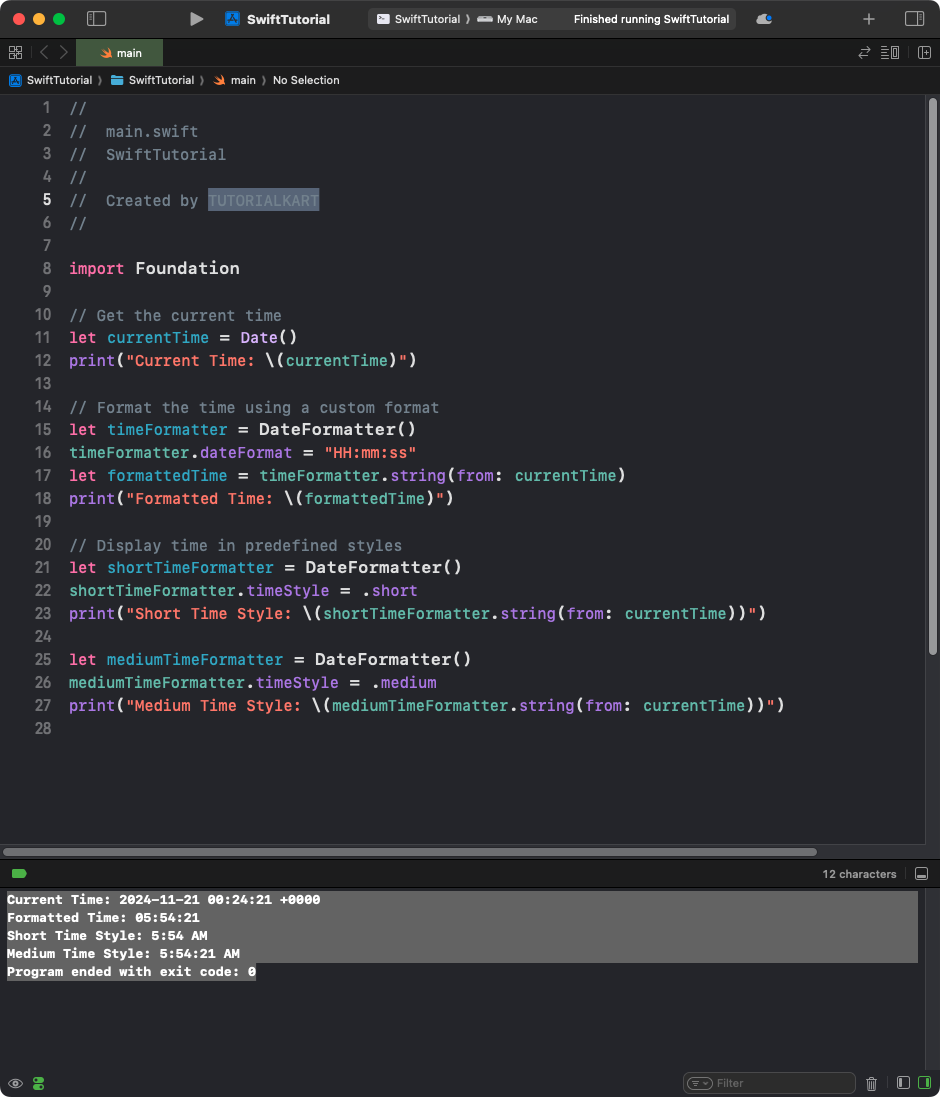Click Short Time Style output line
Viewport: 940px width, 1097px height.
107,935
